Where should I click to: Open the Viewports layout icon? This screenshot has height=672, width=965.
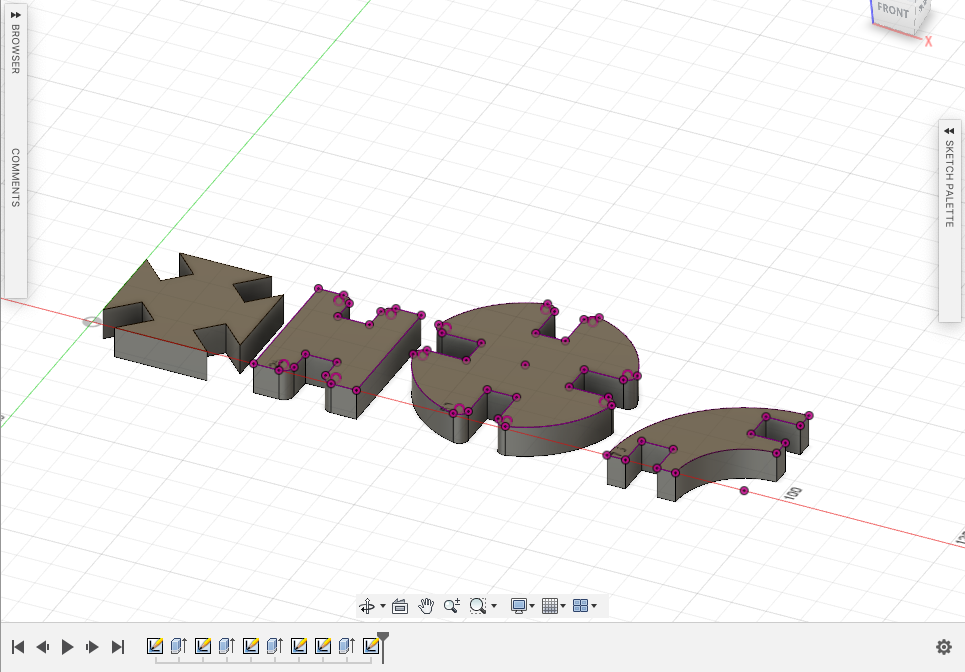pyautogui.click(x=580, y=606)
